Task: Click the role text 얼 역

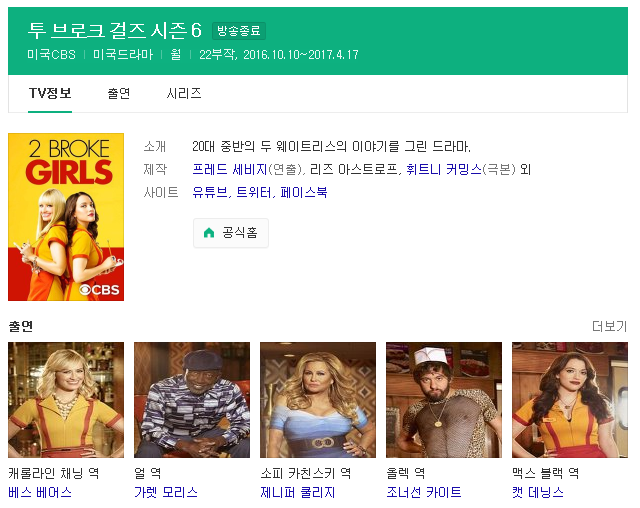Action: (x=148, y=473)
